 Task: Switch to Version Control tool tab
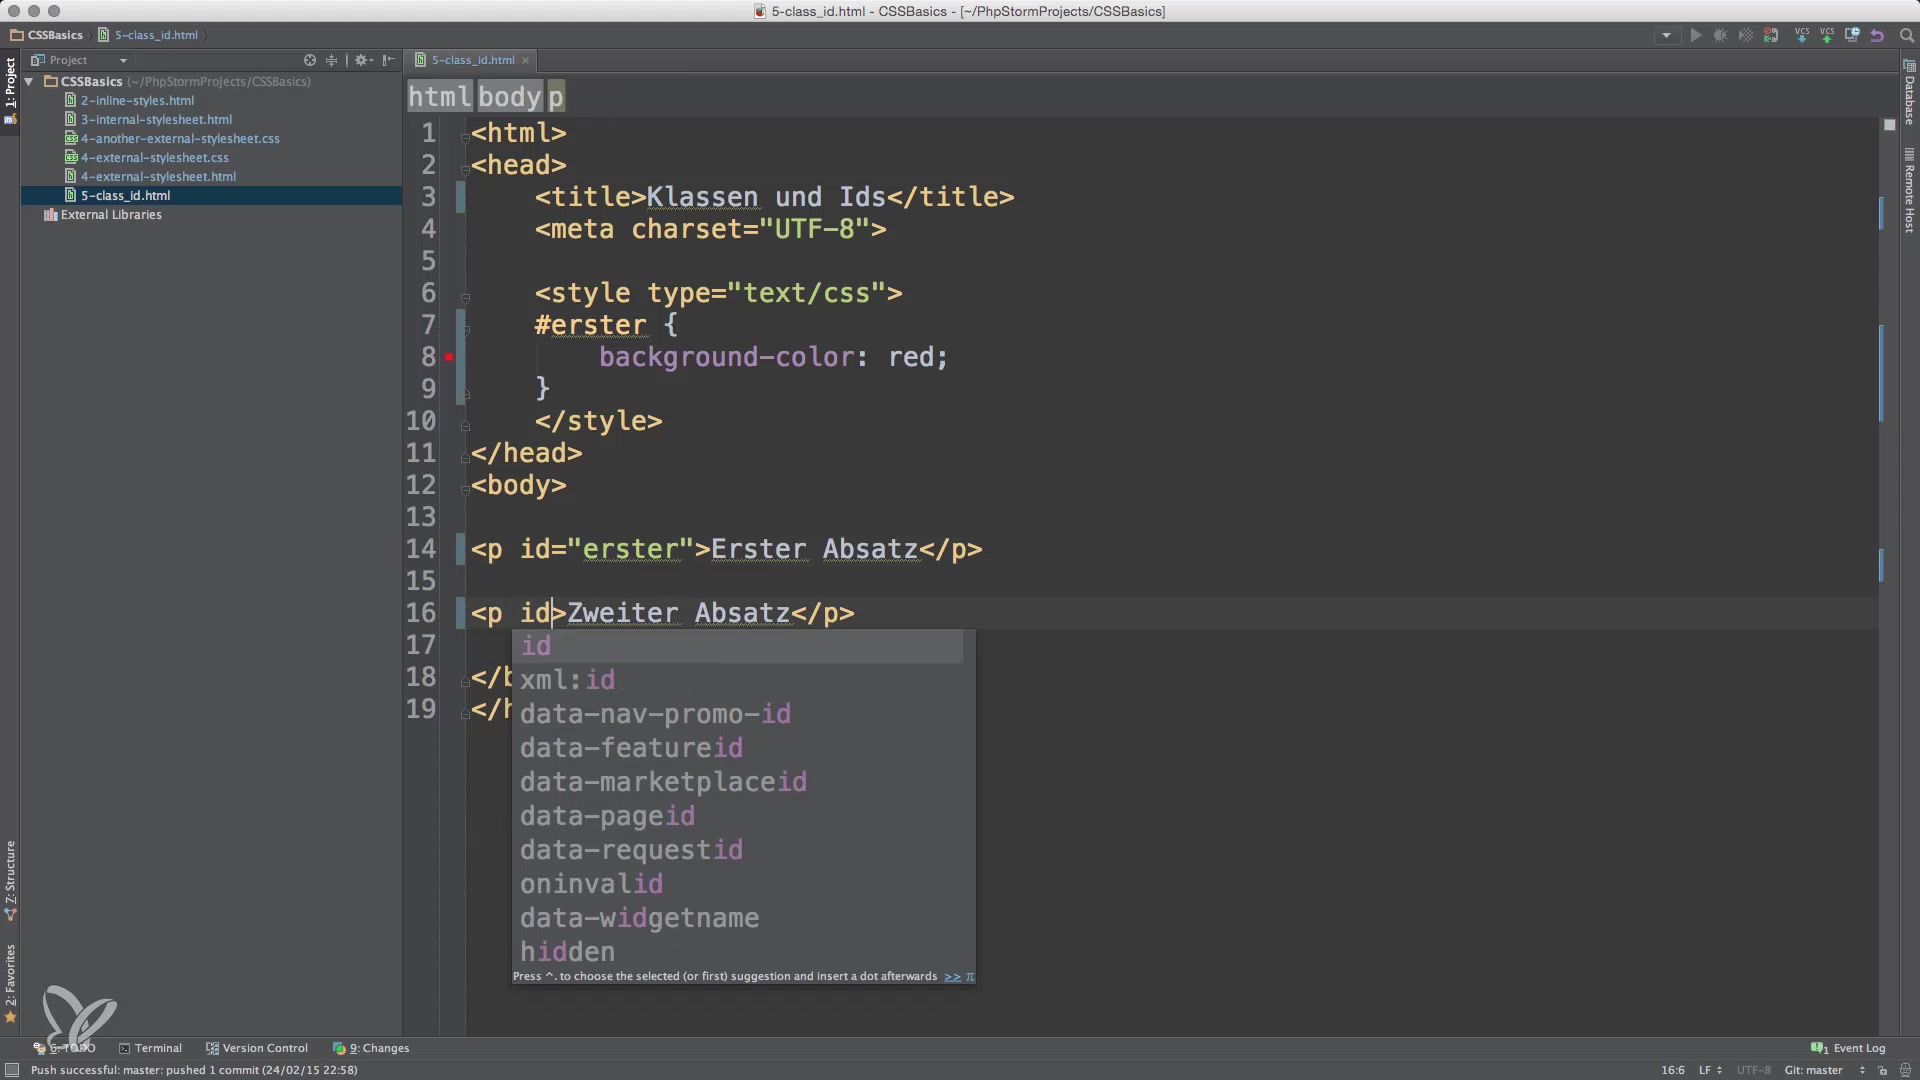pos(257,1048)
